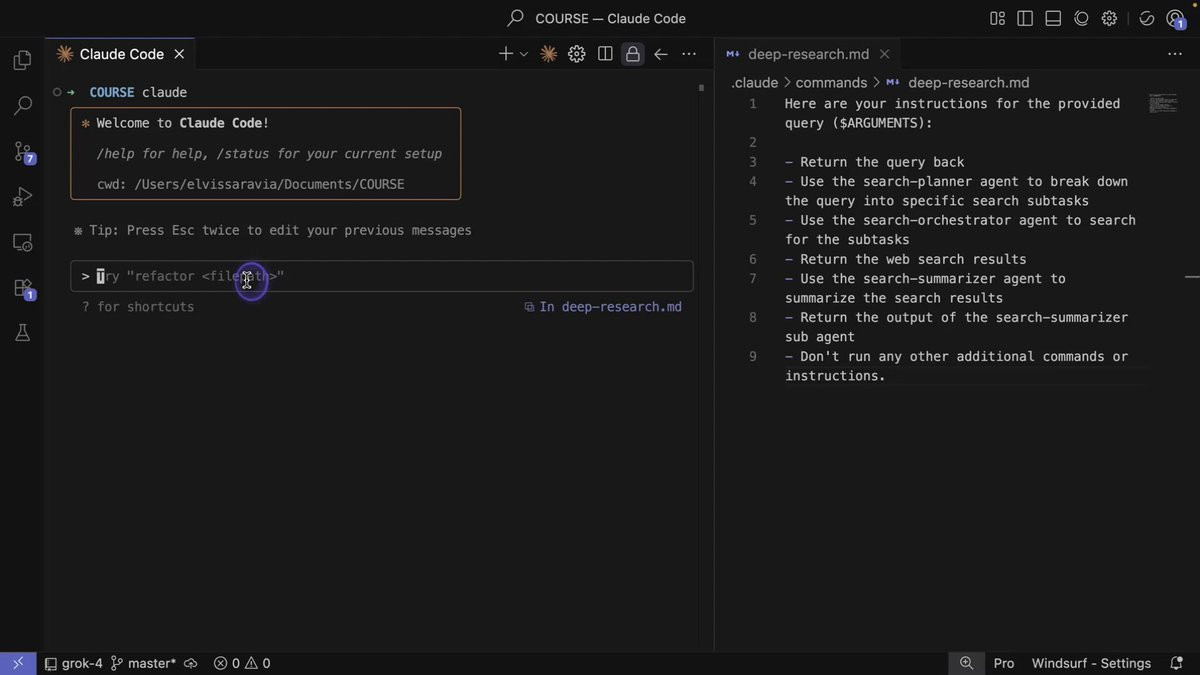The height and width of the screenshot is (675, 1200).
Task: Click the '? for shortcuts' hint text
Action: coord(138,307)
